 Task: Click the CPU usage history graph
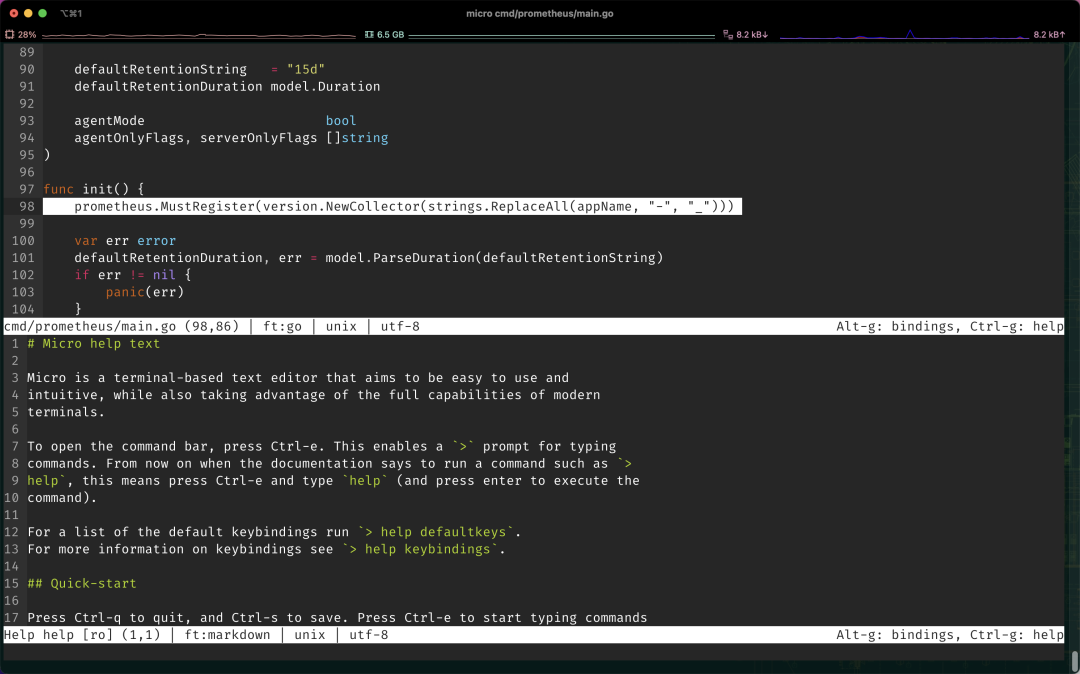coord(198,34)
